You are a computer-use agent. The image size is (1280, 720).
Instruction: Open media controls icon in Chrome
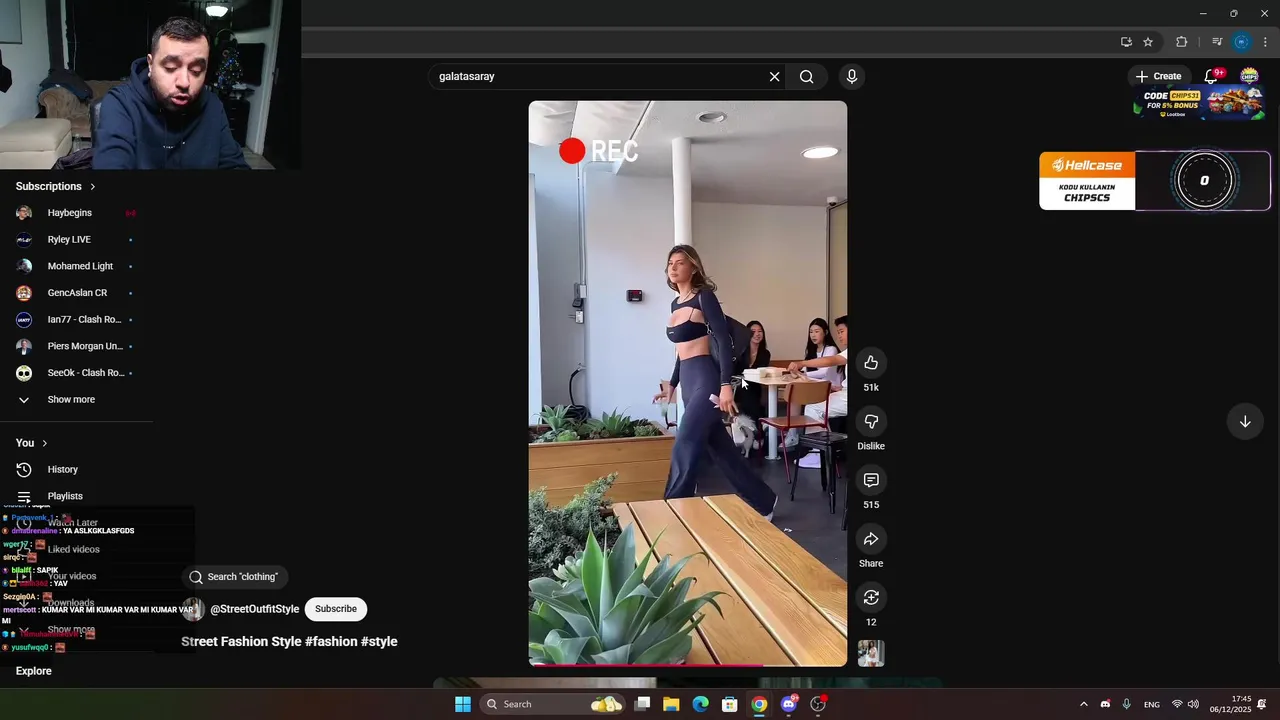click(x=1217, y=42)
